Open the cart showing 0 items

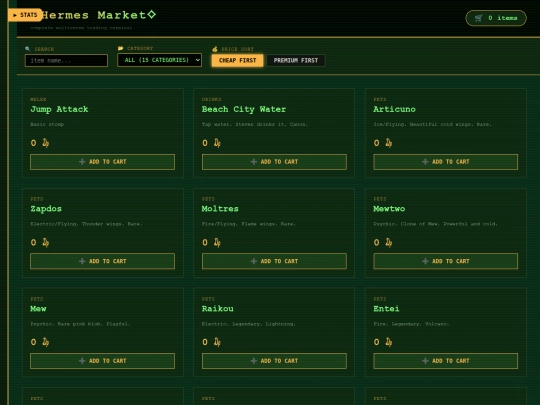click(x=496, y=18)
